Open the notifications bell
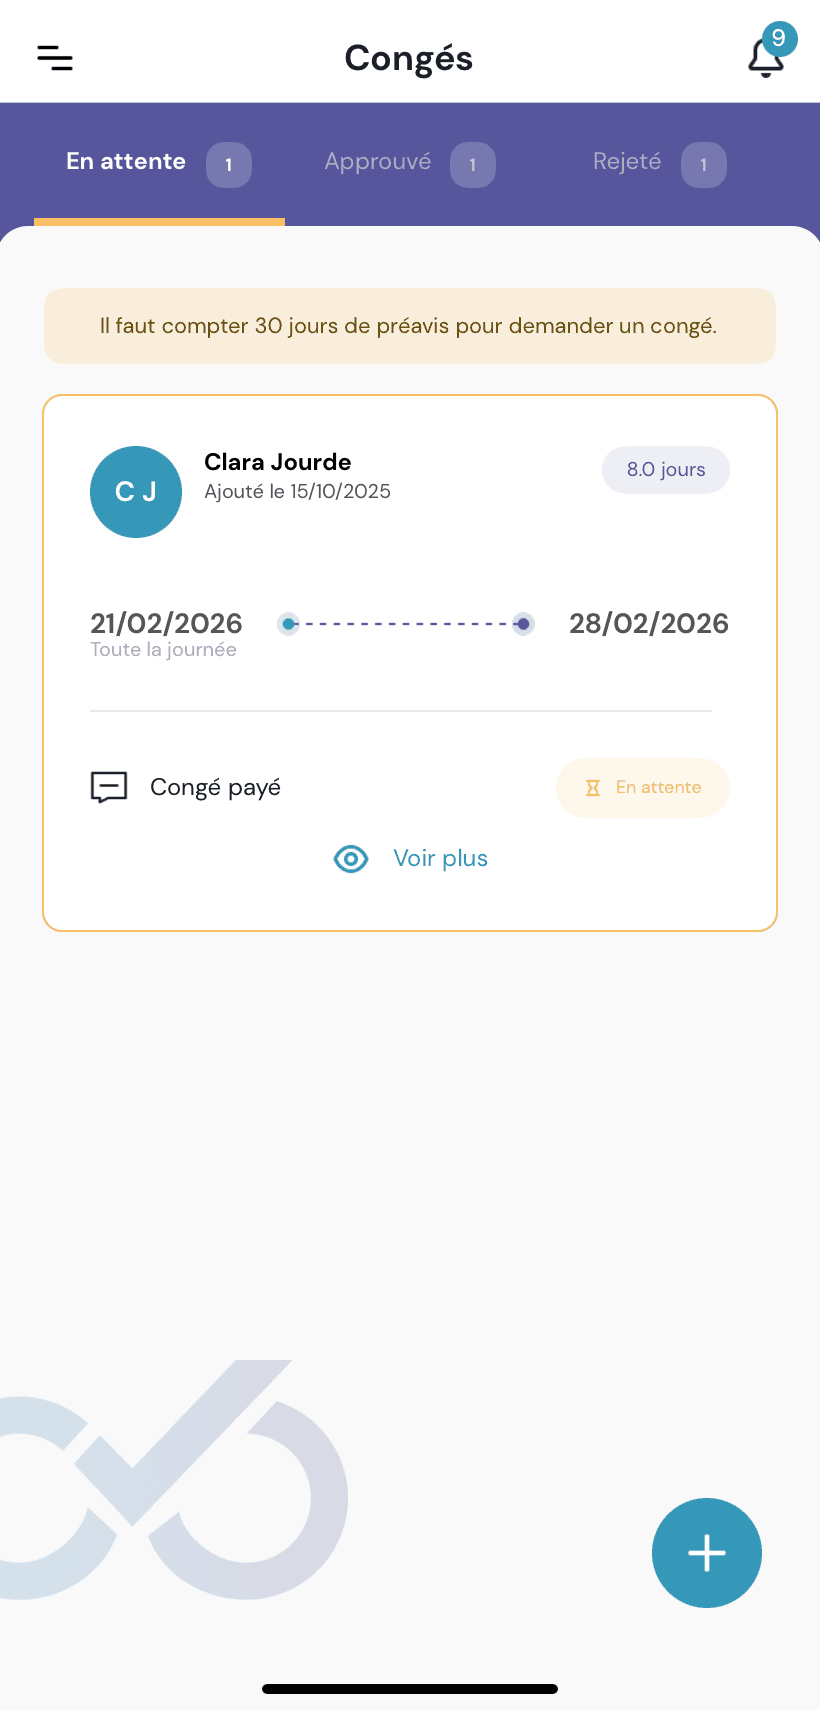This screenshot has width=820, height=1710. [766, 57]
